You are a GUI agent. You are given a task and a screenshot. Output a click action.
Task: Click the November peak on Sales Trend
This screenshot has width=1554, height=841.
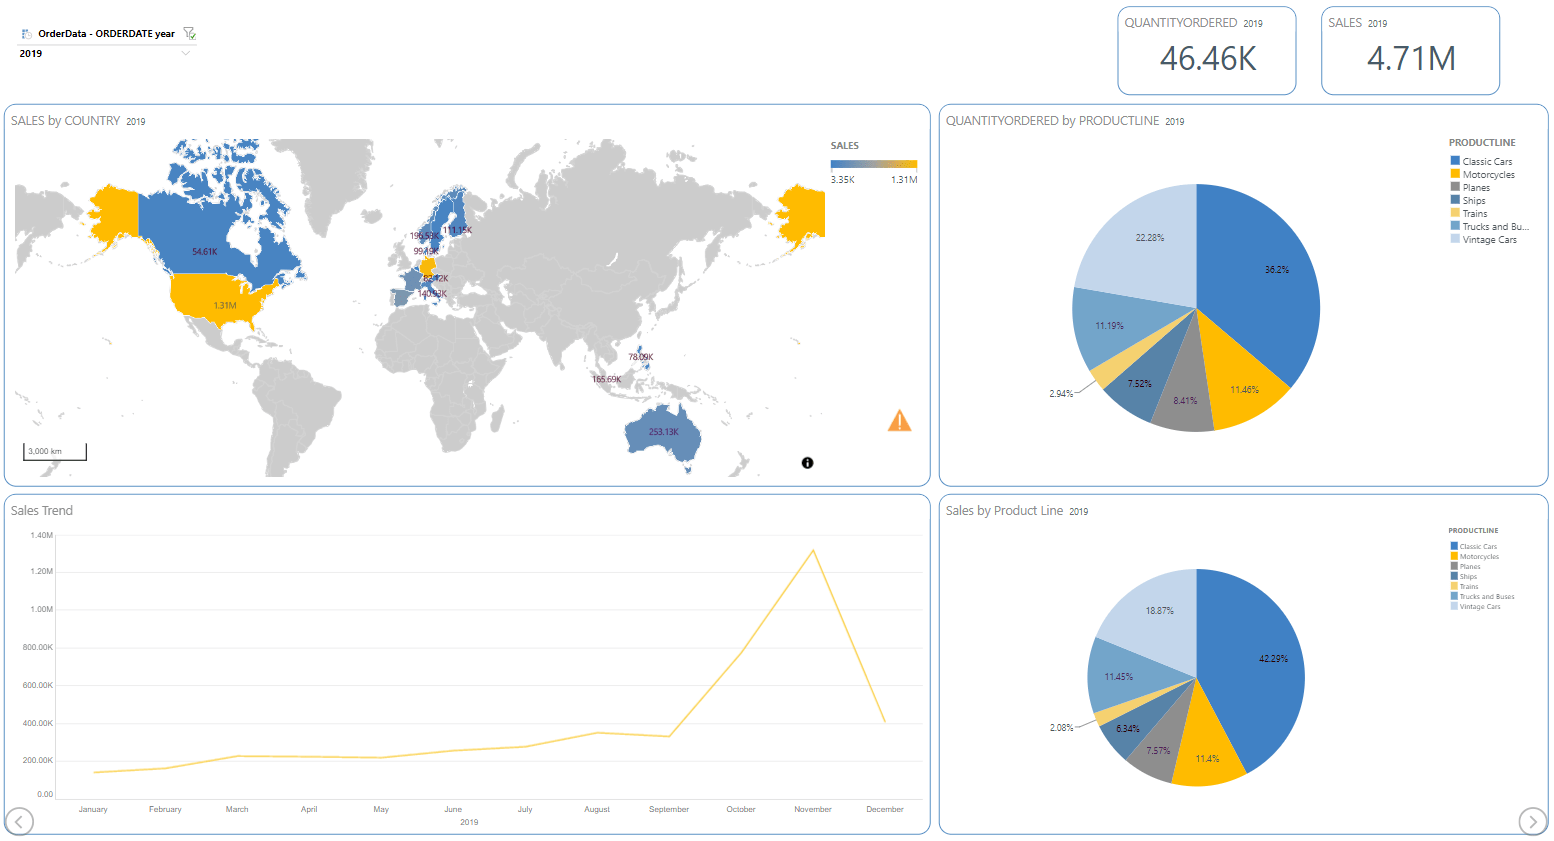[x=813, y=550]
